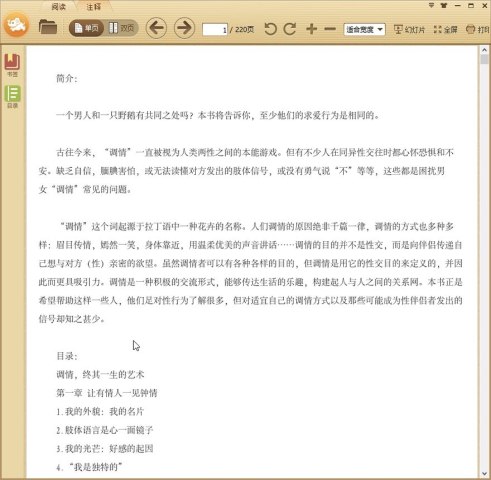Rotate page clockwise
The width and height of the screenshot is (491, 480).
290,29
